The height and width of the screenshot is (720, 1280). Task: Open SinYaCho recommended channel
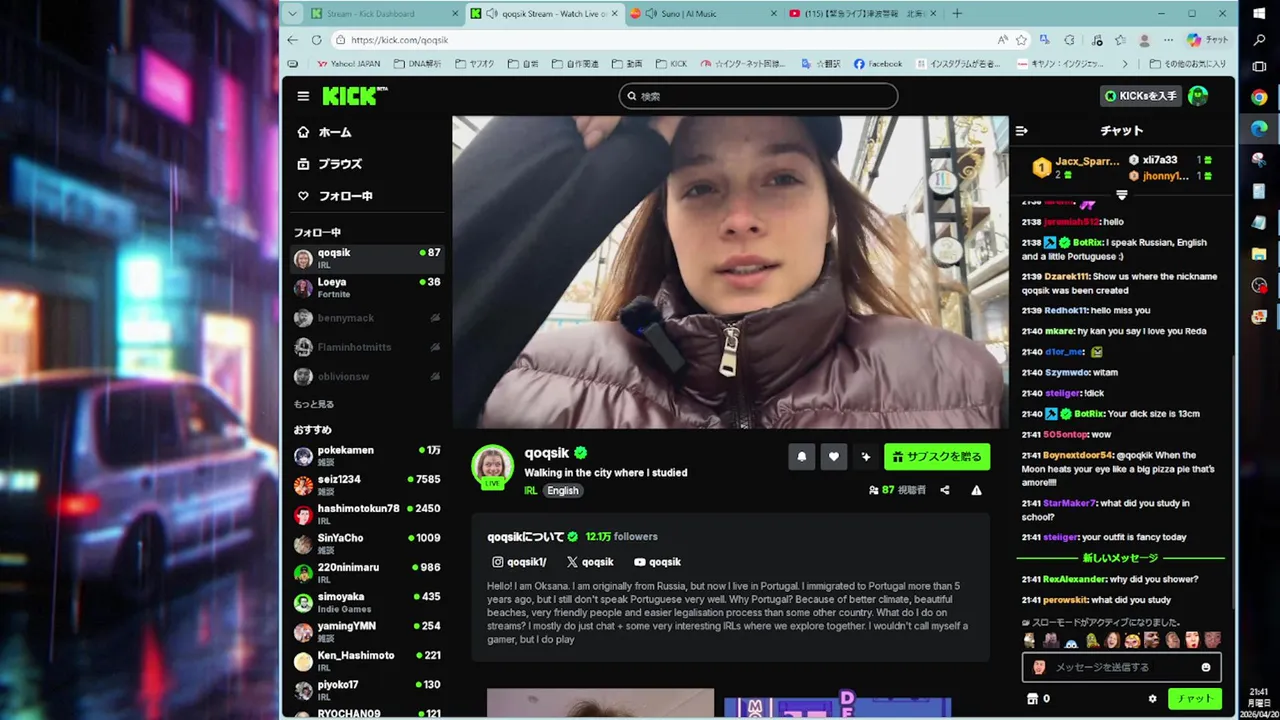[367, 543]
